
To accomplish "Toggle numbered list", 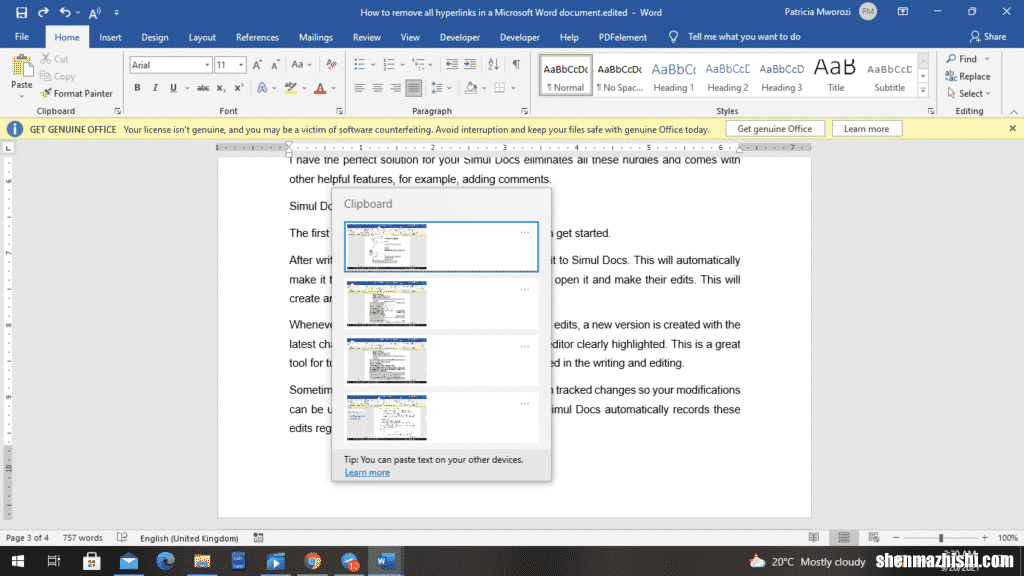I will pyautogui.click(x=389, y=64).
